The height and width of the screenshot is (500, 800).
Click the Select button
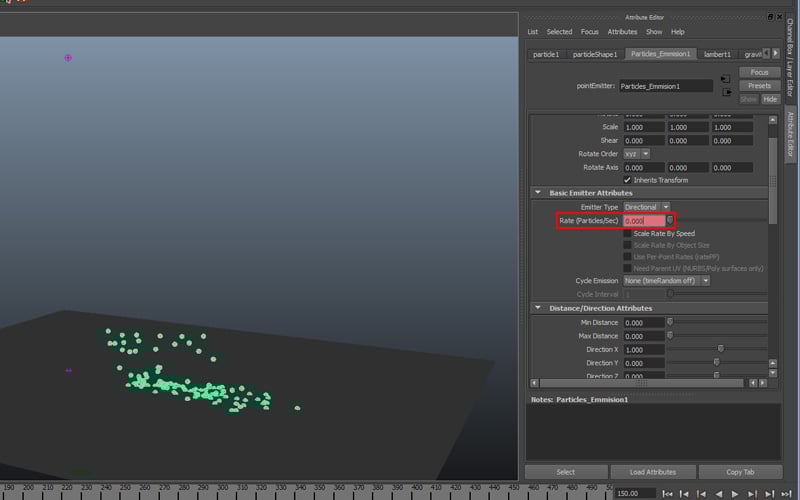(566, 472)
